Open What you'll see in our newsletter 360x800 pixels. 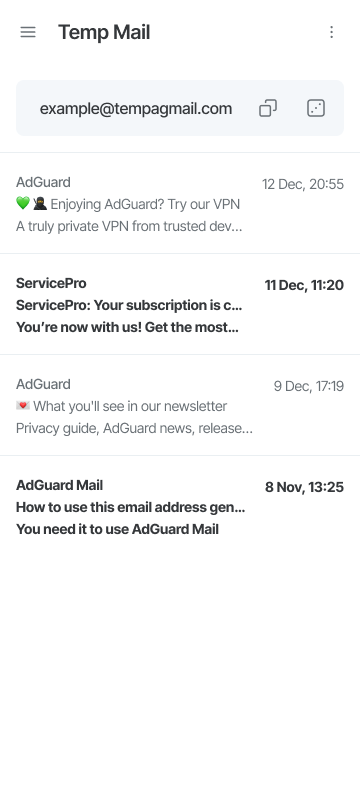(x=180, y=406)
